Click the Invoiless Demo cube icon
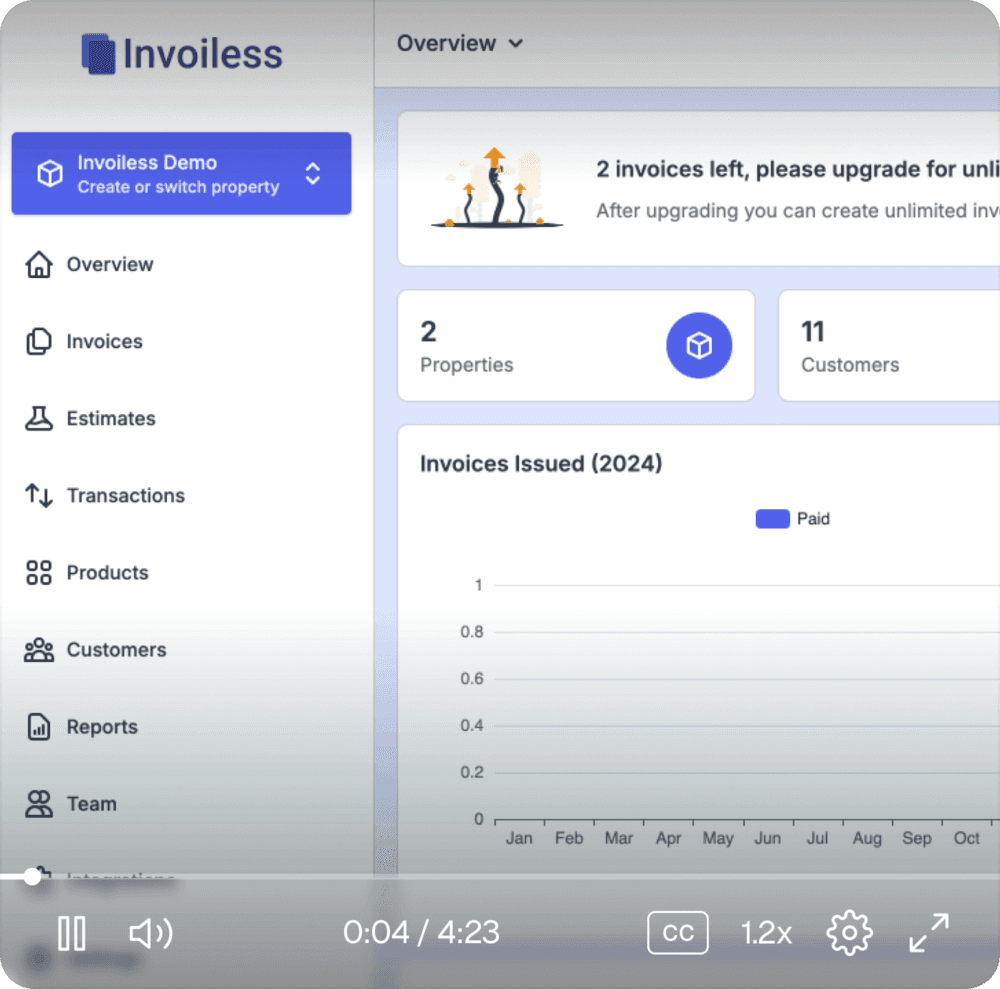 point(50,173)
